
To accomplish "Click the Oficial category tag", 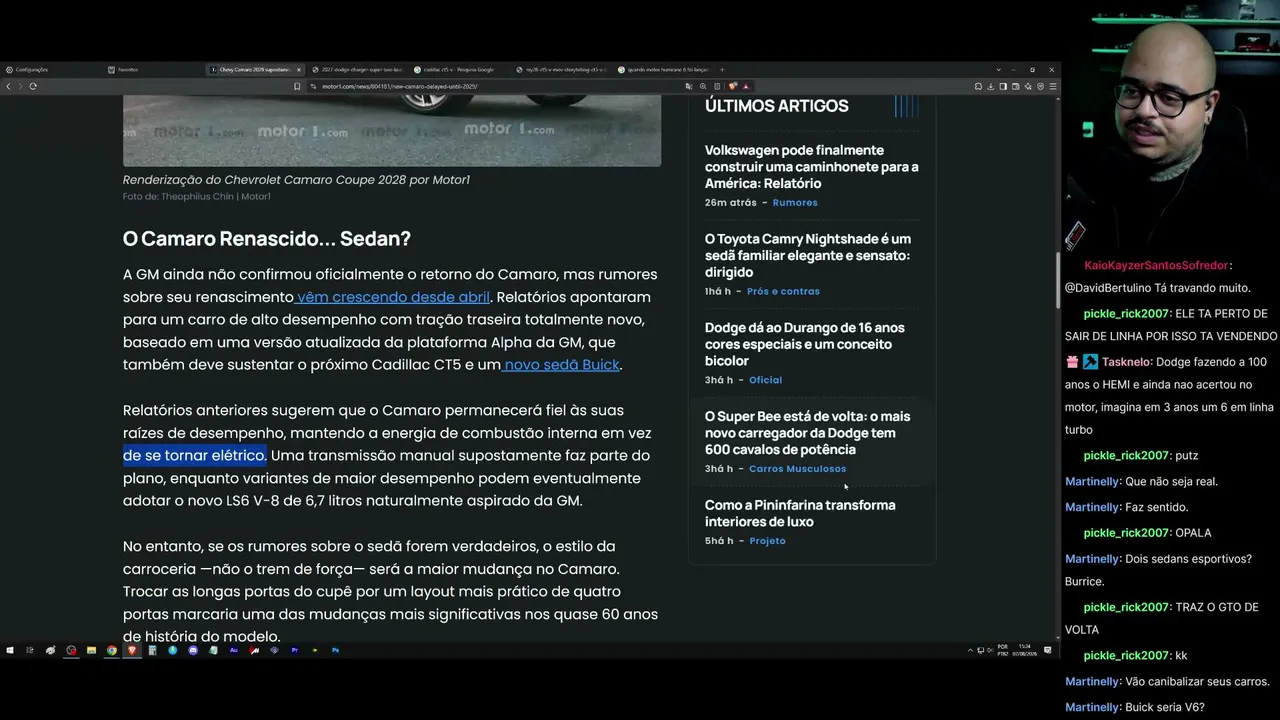I will click(766, 380).
